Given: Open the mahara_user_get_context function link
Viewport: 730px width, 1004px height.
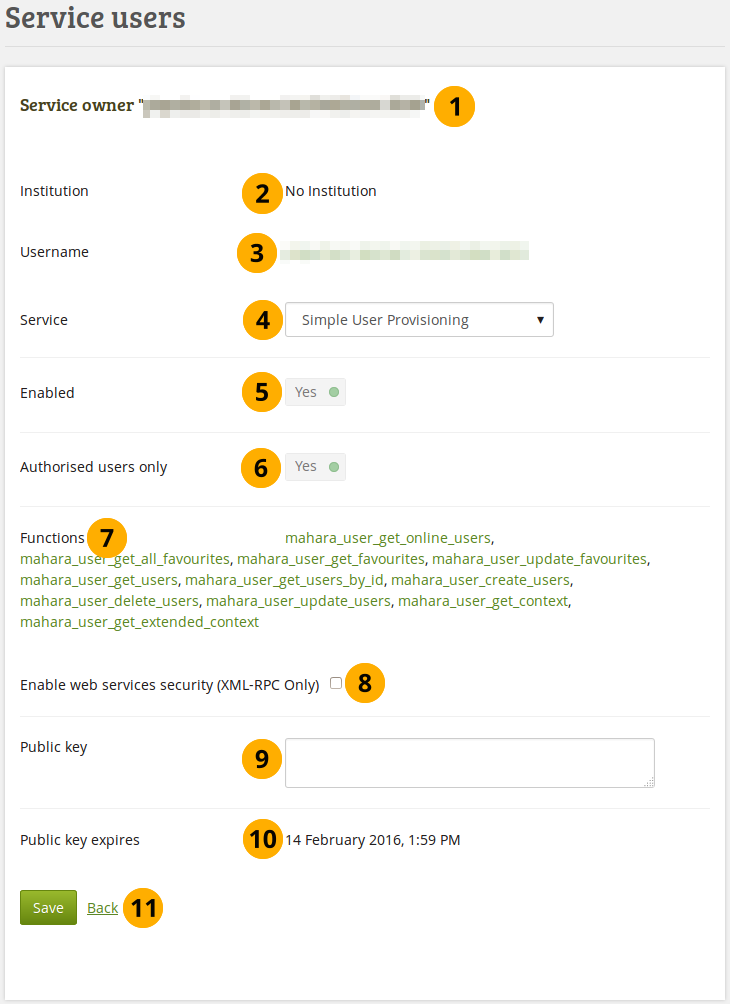Looking at the screenshot, I should (483, 601).
